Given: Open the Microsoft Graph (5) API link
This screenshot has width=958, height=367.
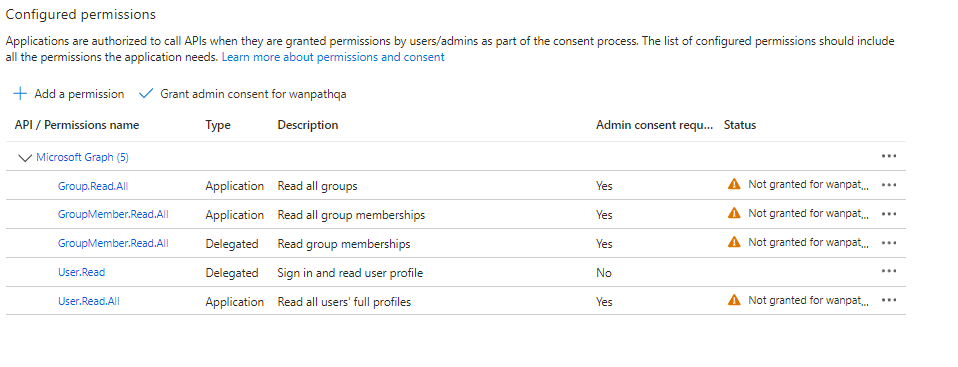Looking at the screenshot, I should [x=82, y=157].
